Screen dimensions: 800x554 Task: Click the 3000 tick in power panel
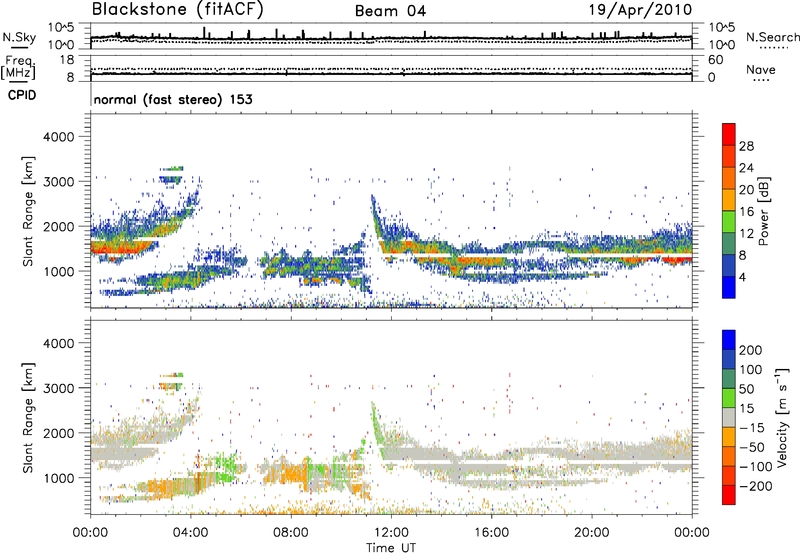pyautogui.click(x=59, y=182)
